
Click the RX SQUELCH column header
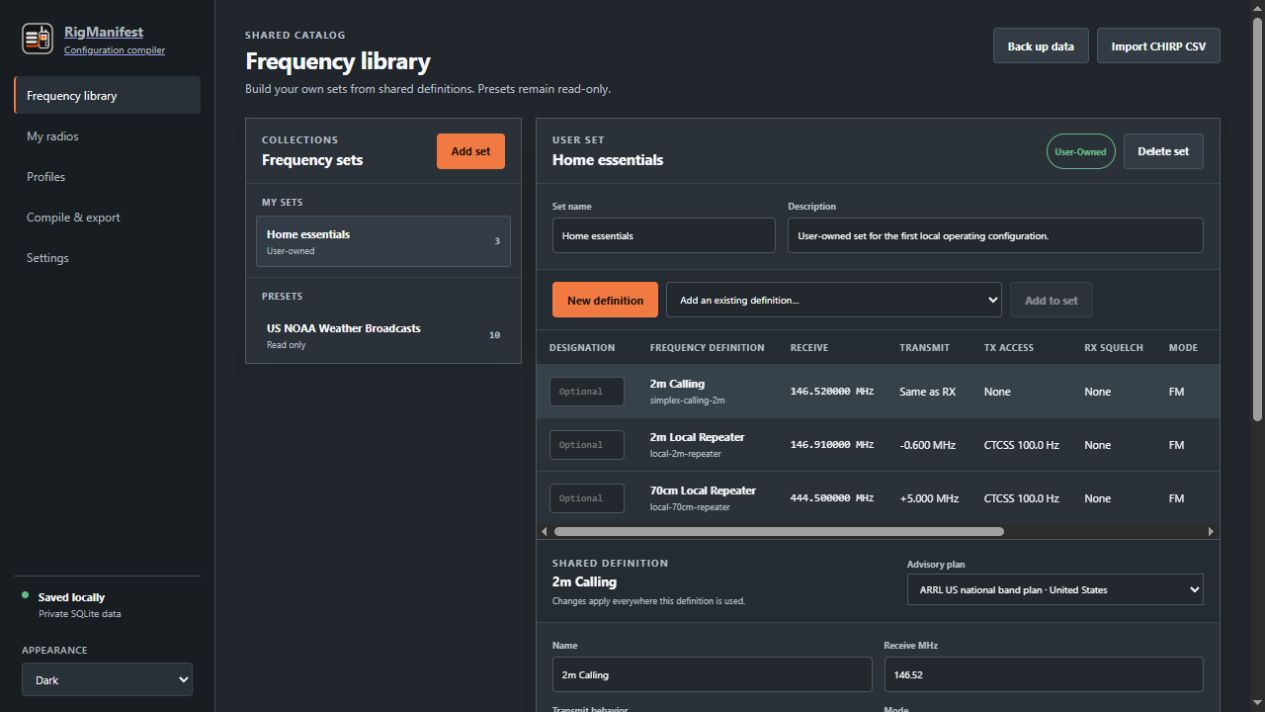[x=1114, y=348]
